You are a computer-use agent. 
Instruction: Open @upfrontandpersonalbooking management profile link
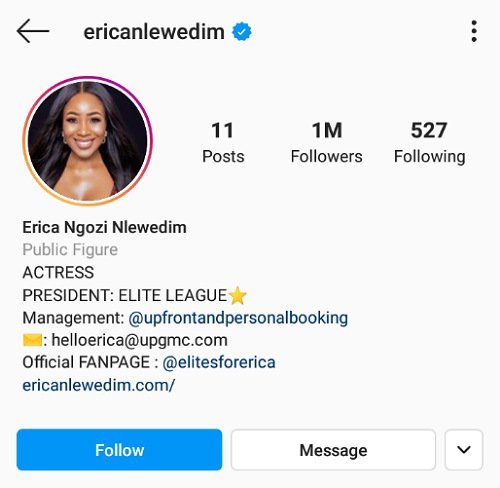[238, 318]
